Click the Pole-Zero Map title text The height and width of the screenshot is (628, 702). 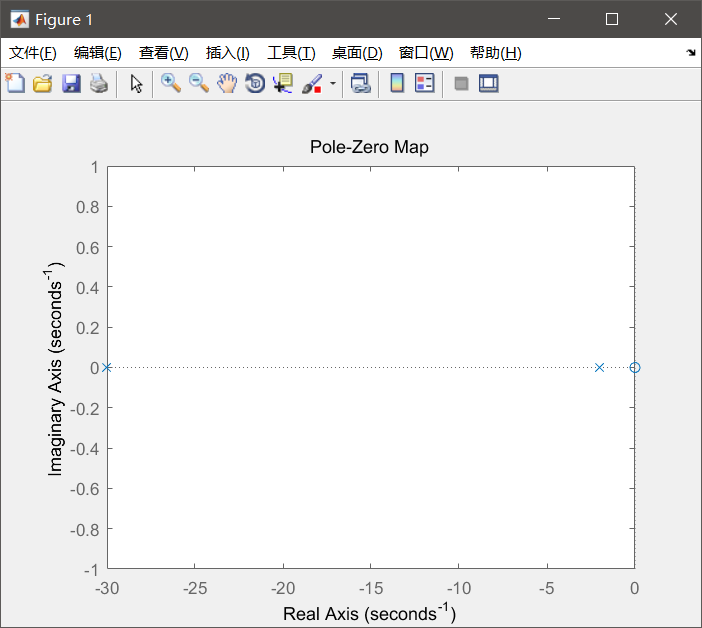pyautogui.click(x=369, y=147)
